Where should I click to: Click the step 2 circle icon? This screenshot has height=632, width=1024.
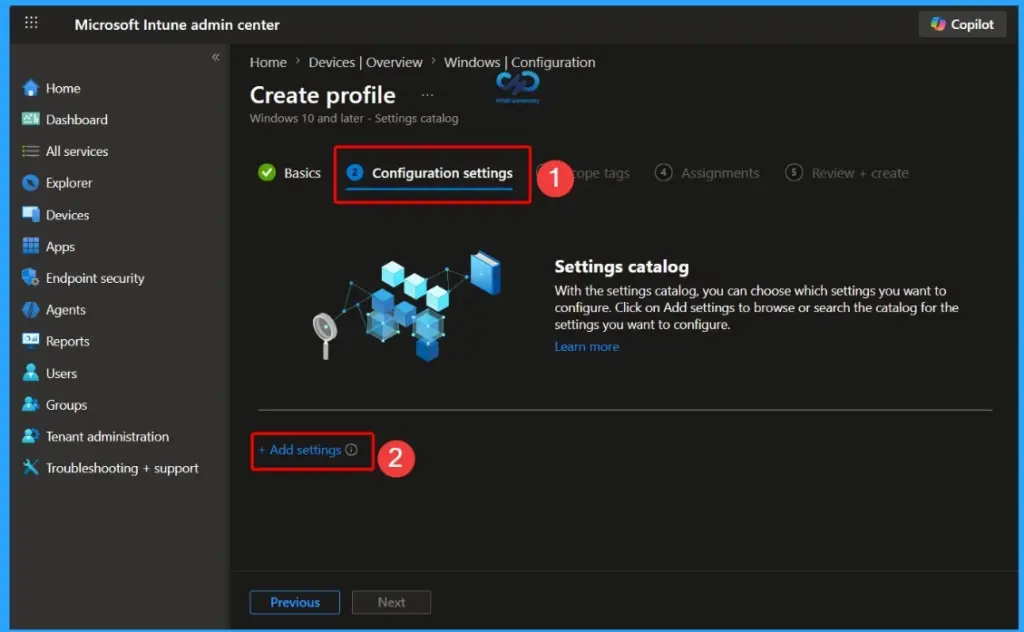pyautogui.click(x=354, y=172)
